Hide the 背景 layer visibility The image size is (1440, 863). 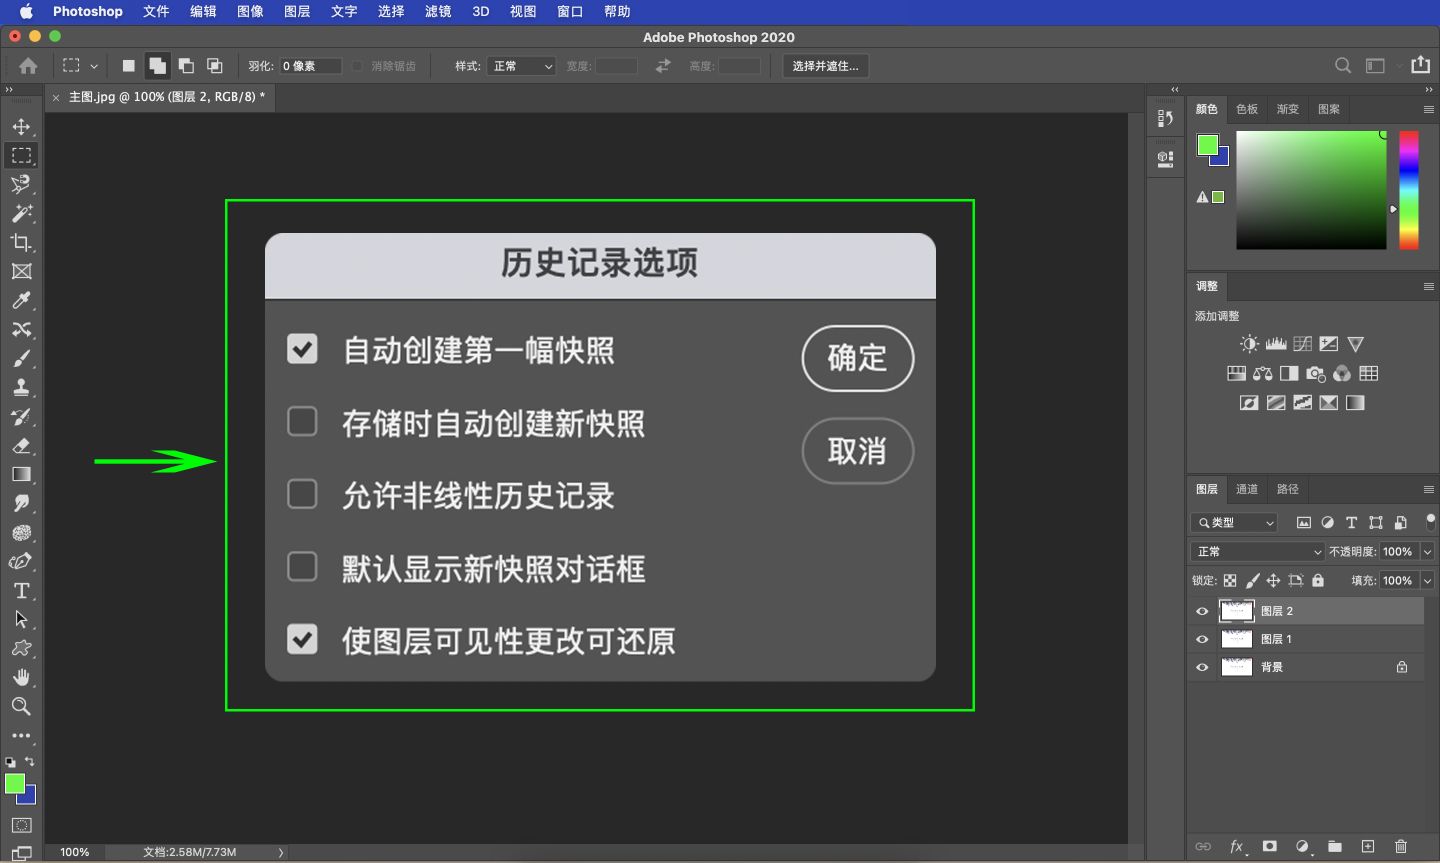(1201, 667)
